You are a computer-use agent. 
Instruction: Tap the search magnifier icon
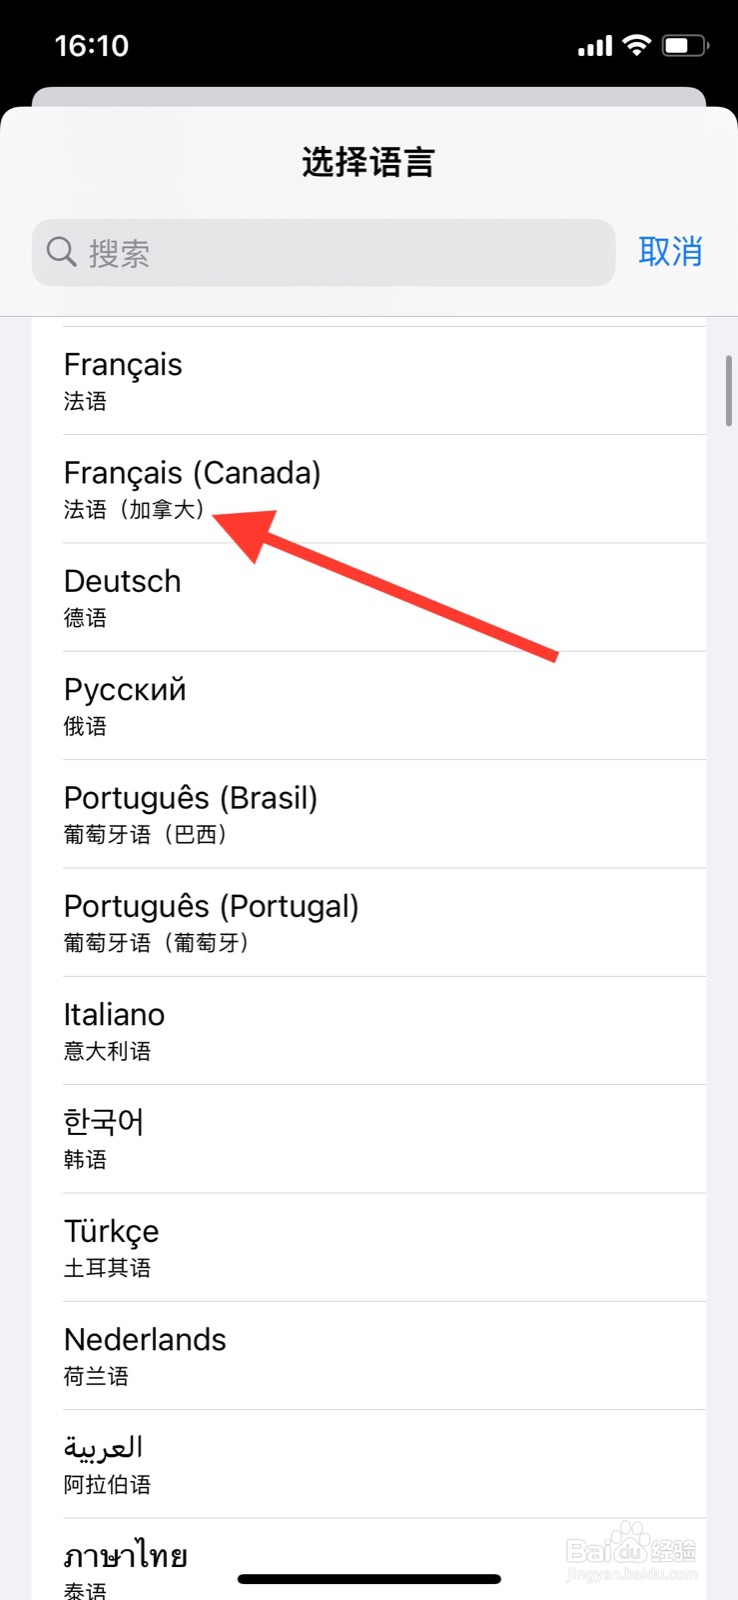(x=62, y=252)
